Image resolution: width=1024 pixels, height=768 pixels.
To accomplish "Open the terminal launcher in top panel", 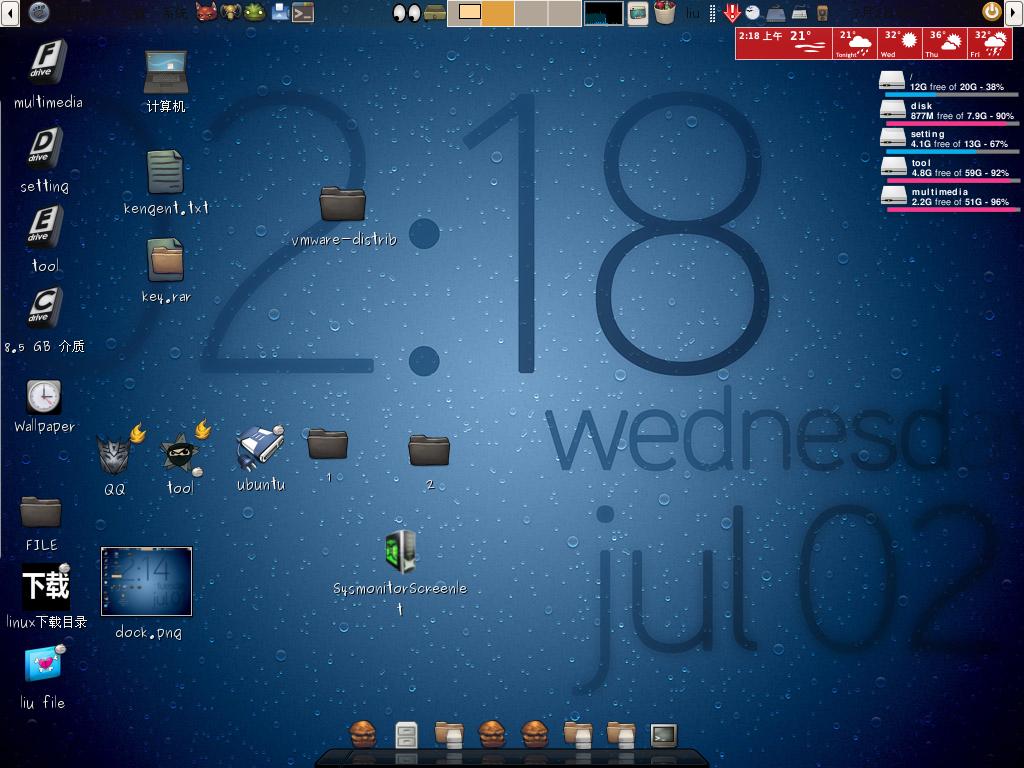I will click(303, 12).
